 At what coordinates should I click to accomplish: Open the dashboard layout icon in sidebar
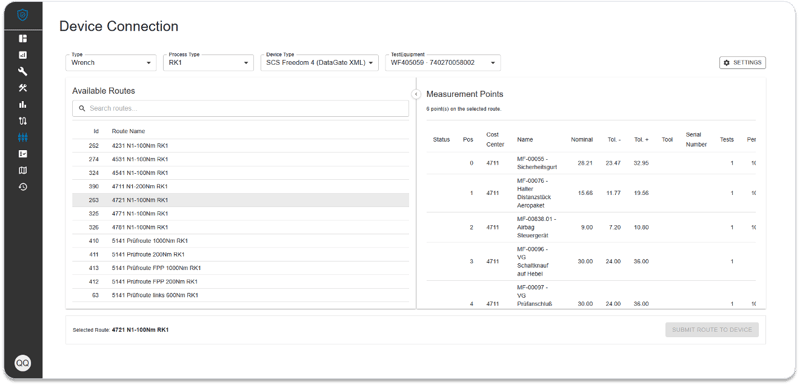(x=22, y=38)
